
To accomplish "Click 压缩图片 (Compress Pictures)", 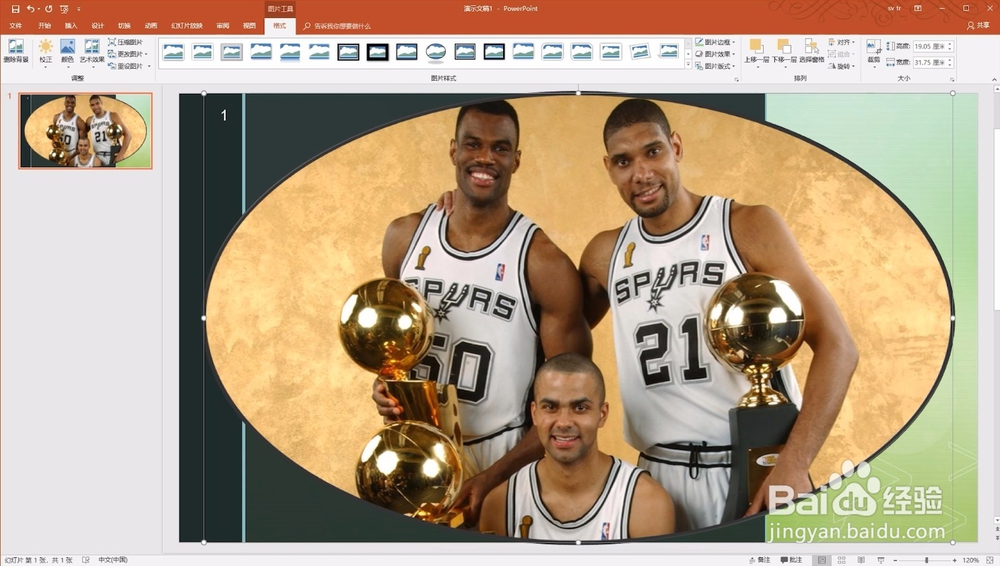I will click(126, 42).
